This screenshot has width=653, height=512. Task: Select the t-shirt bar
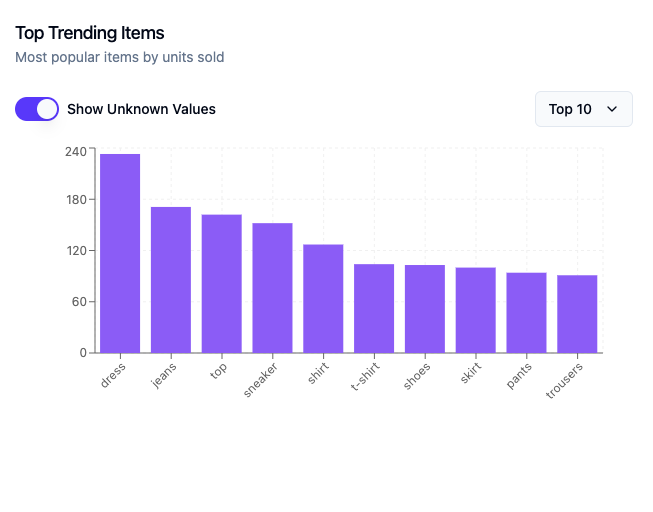(x=374, y=308)
